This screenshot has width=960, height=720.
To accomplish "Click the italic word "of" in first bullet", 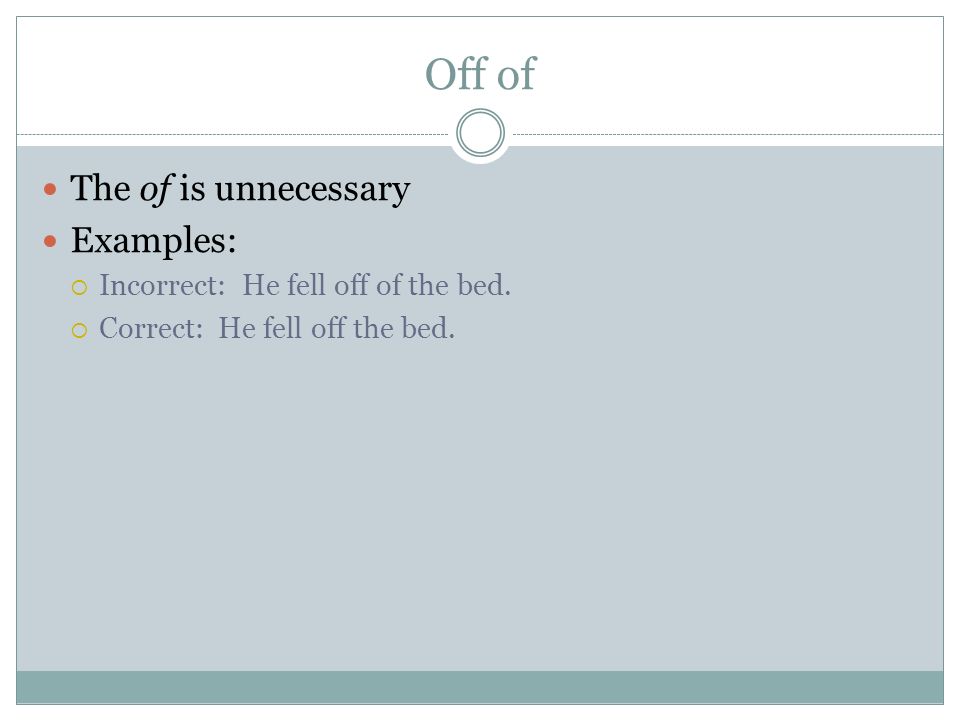I will (157, 189).
